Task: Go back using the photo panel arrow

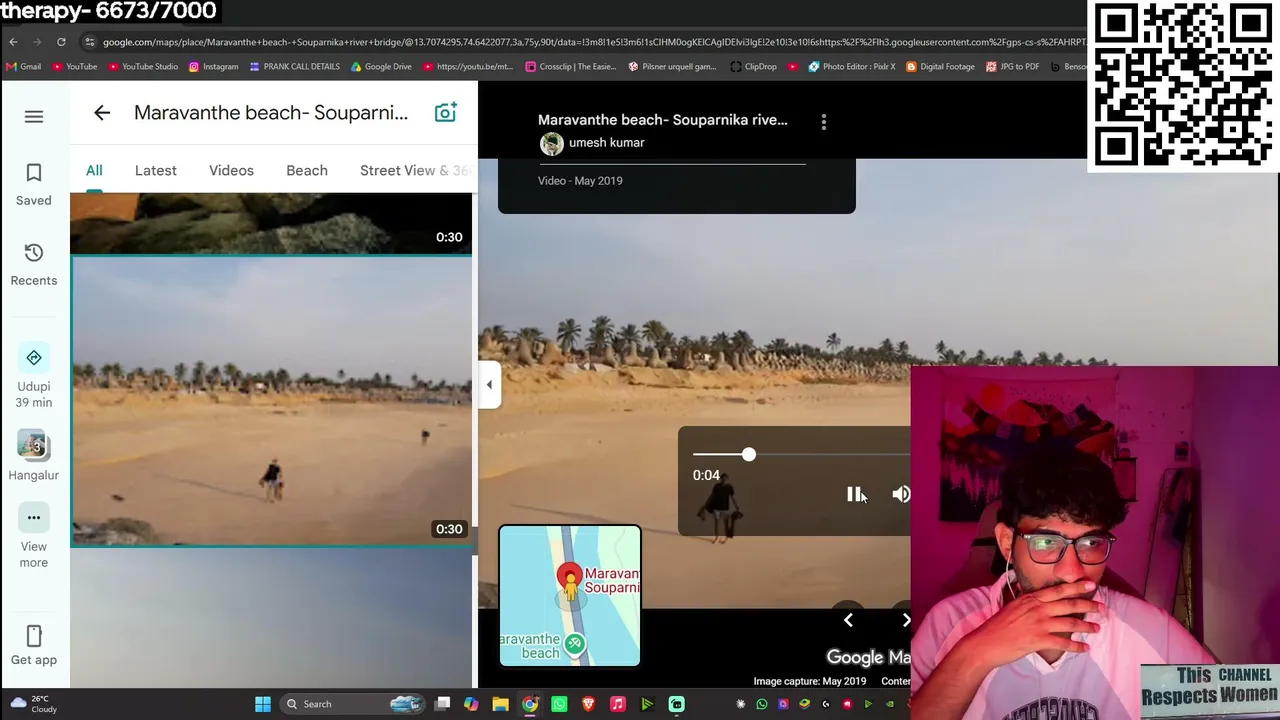Action: point(102,113)
